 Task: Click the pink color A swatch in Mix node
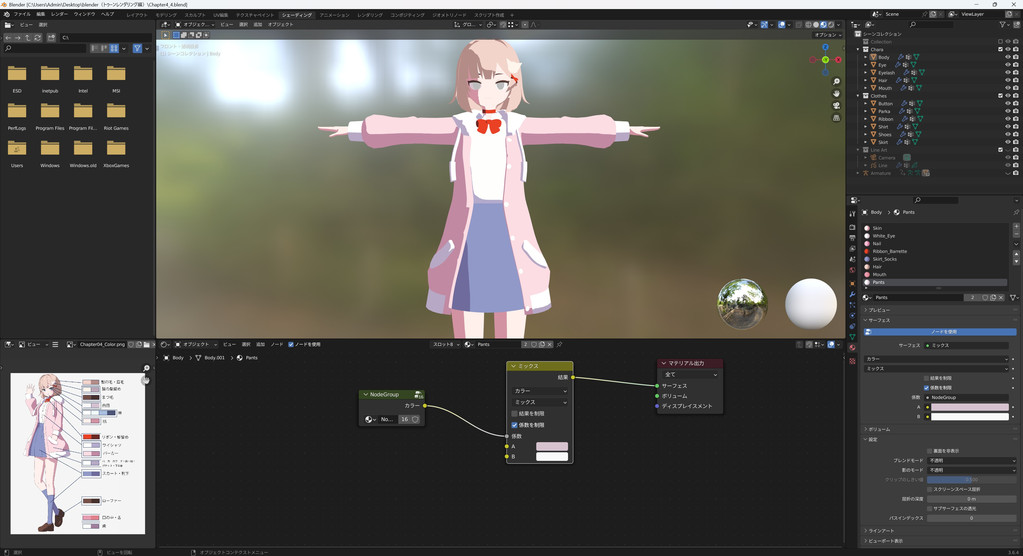[552, 447]
